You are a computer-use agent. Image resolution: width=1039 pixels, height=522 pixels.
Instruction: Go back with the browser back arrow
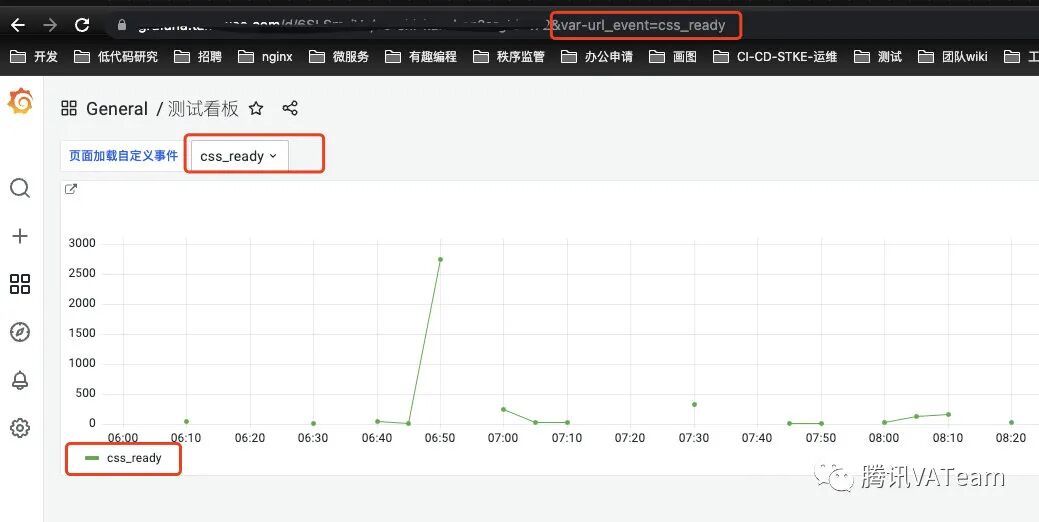tap(18, 25)
